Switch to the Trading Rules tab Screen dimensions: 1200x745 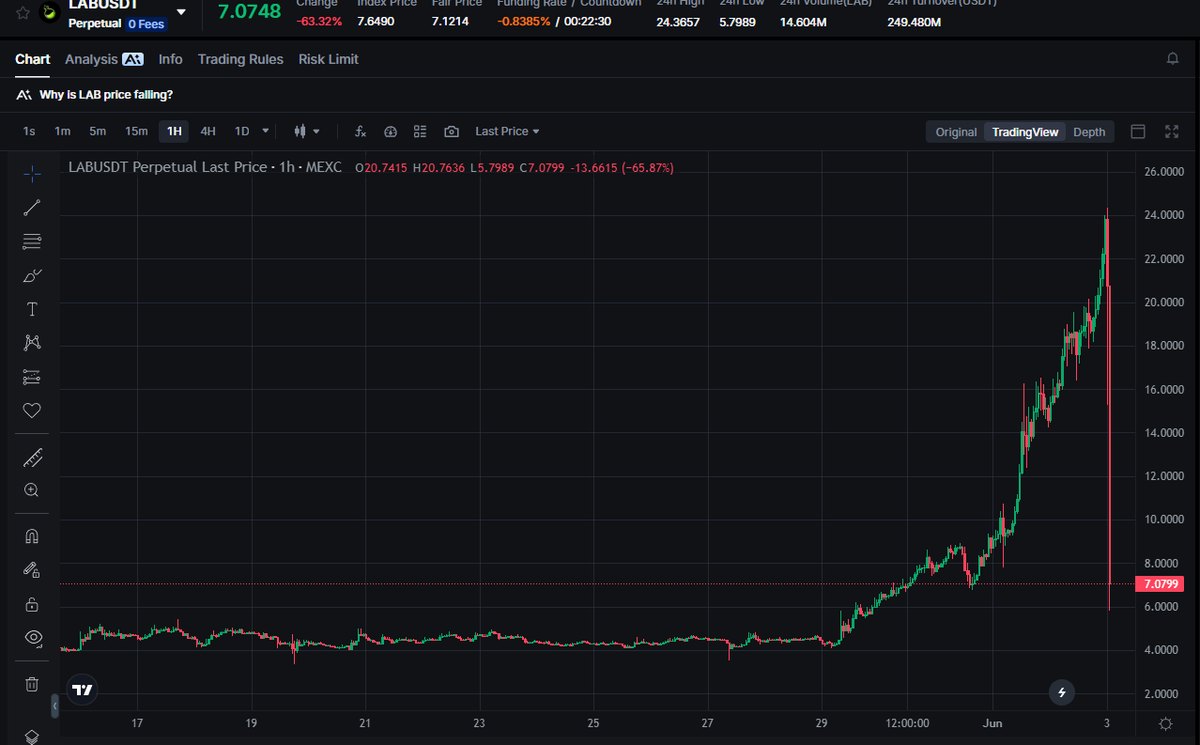click(x=240, y=59)
